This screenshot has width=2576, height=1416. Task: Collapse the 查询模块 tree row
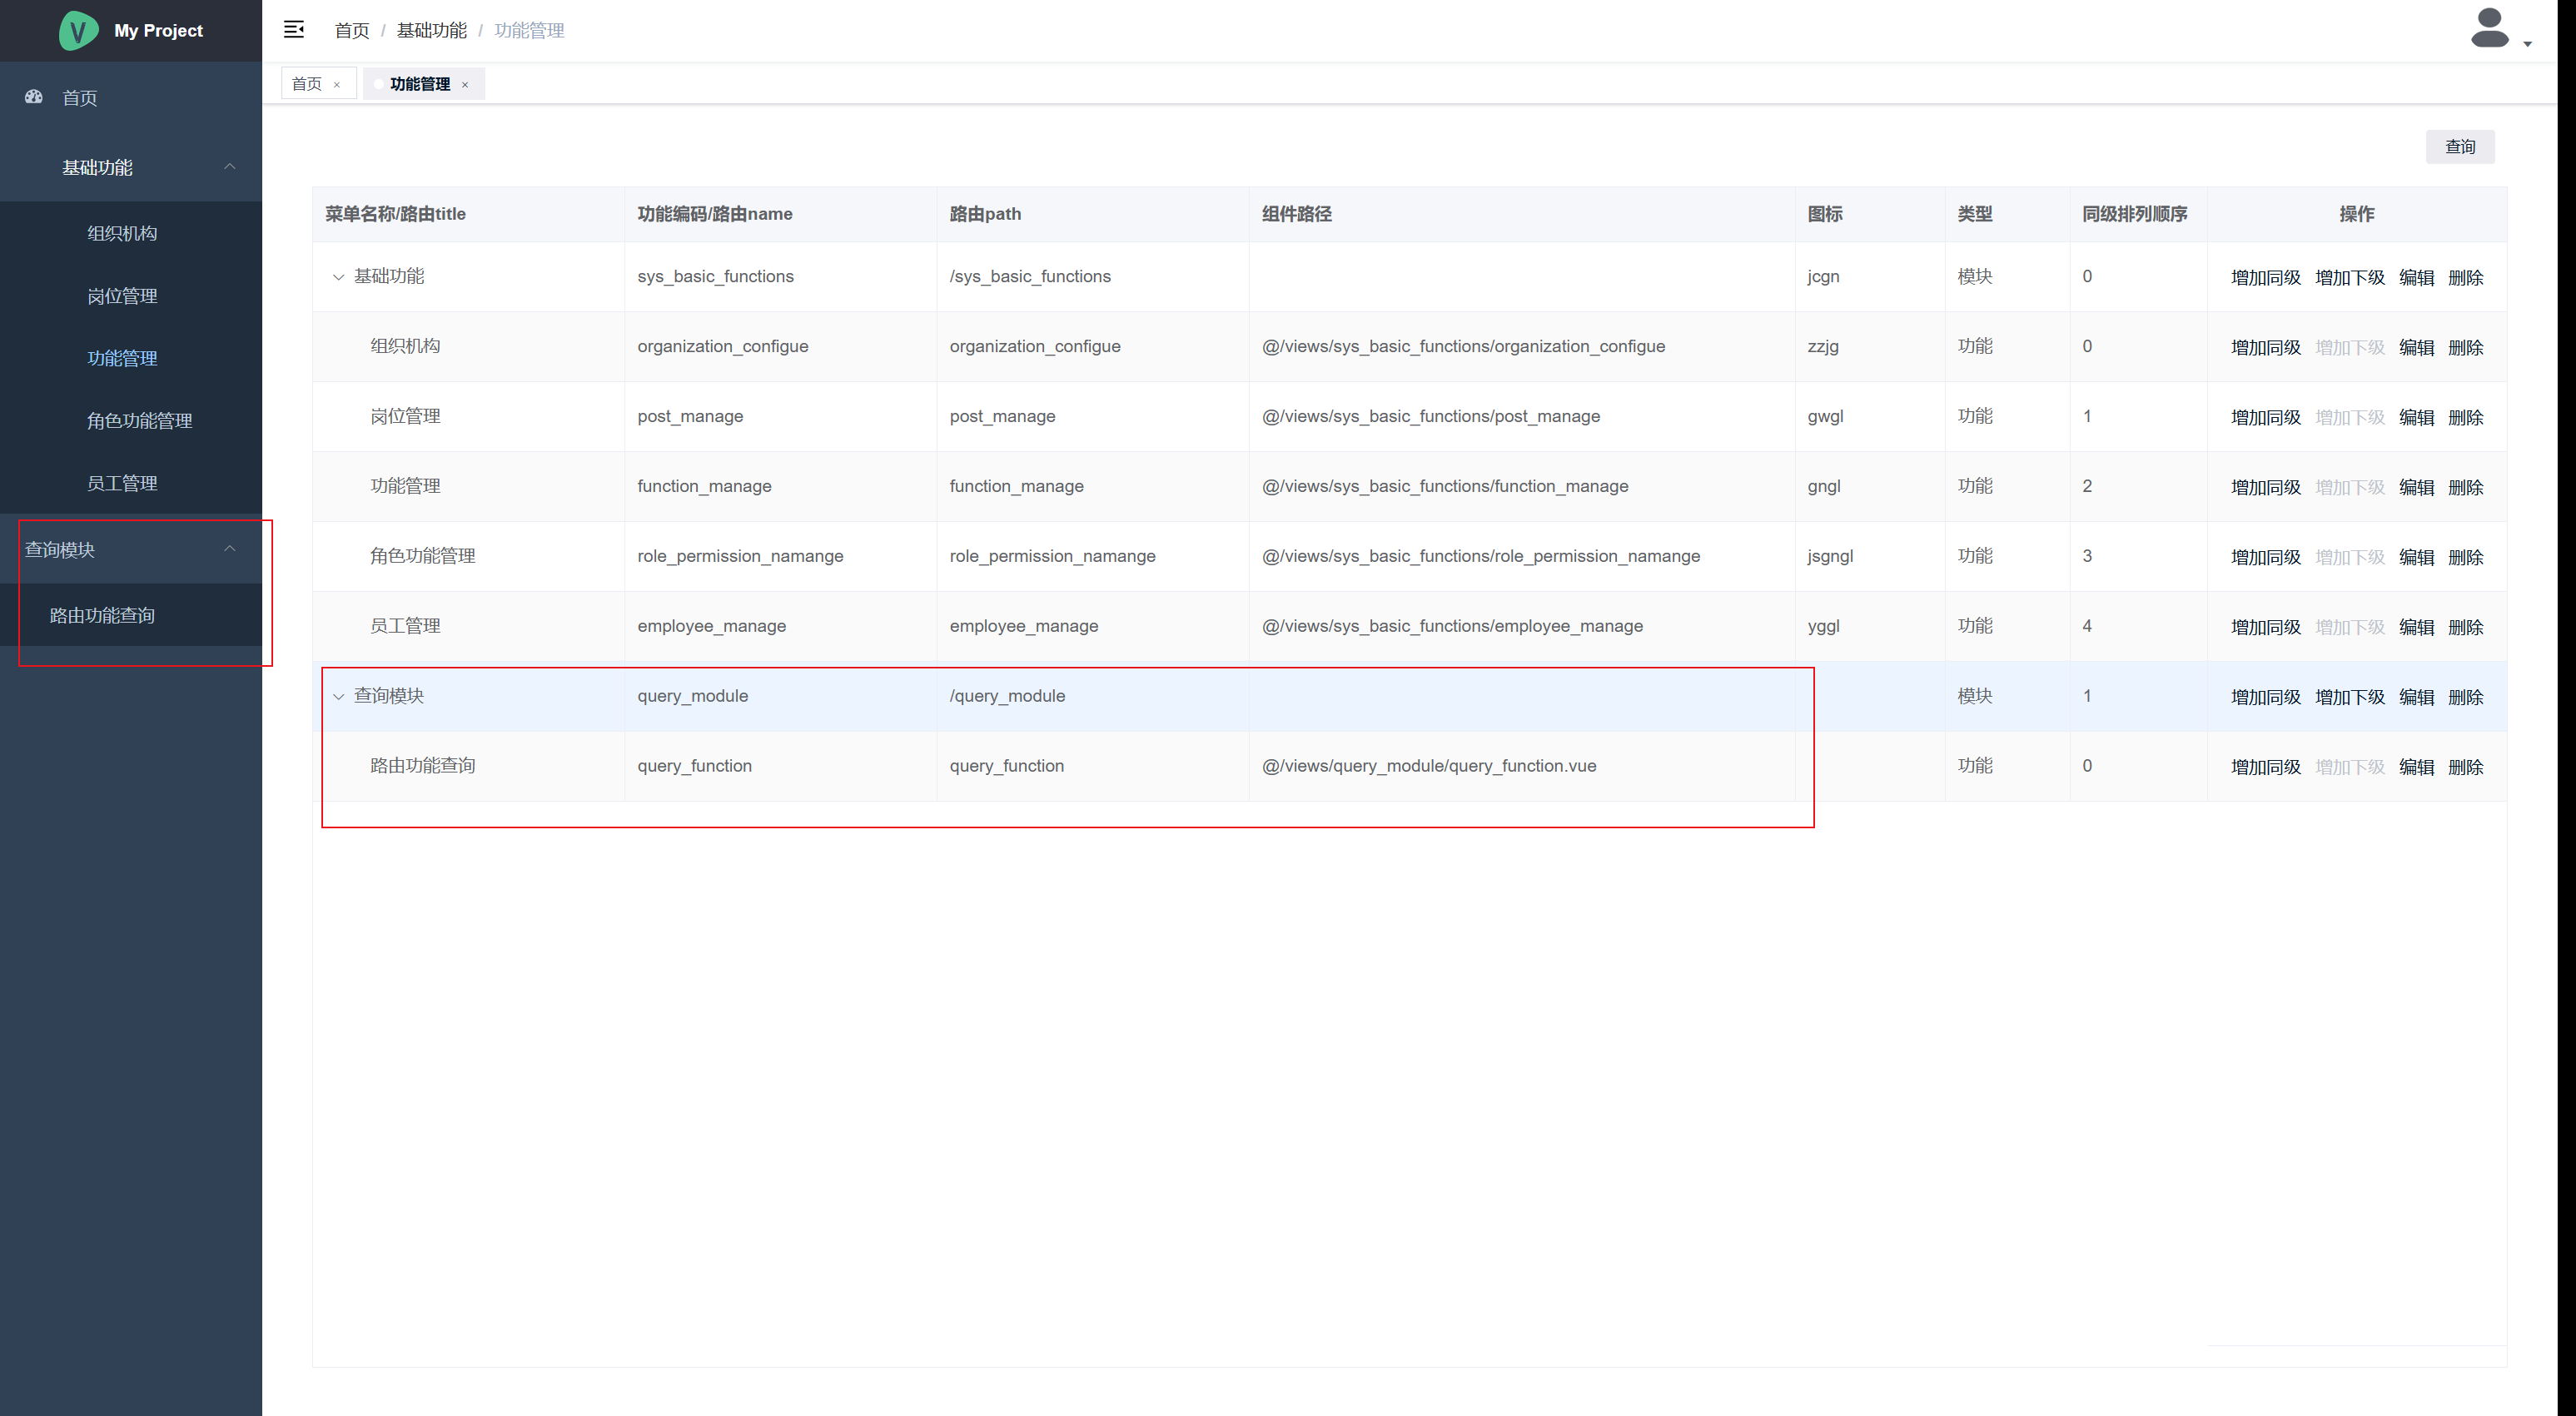tap(338, 697)
